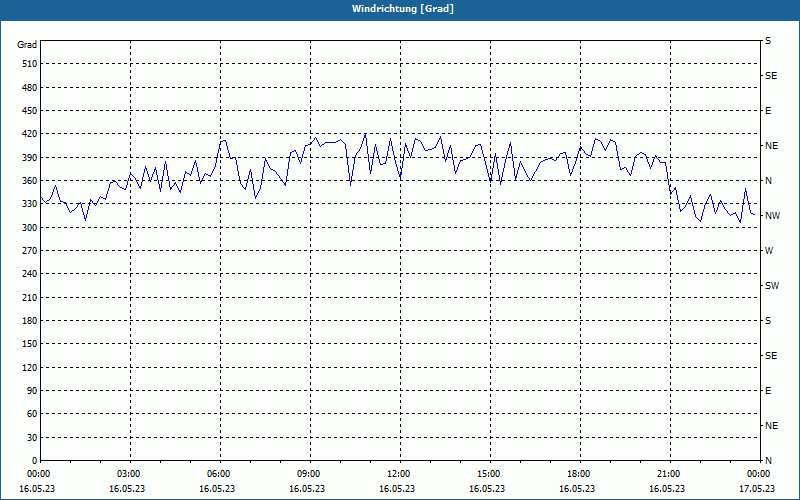Image resolution: width=800 pixels, height=500 pixels.
Task: Select the 480 y-axis value
Action: click(30, 87)
